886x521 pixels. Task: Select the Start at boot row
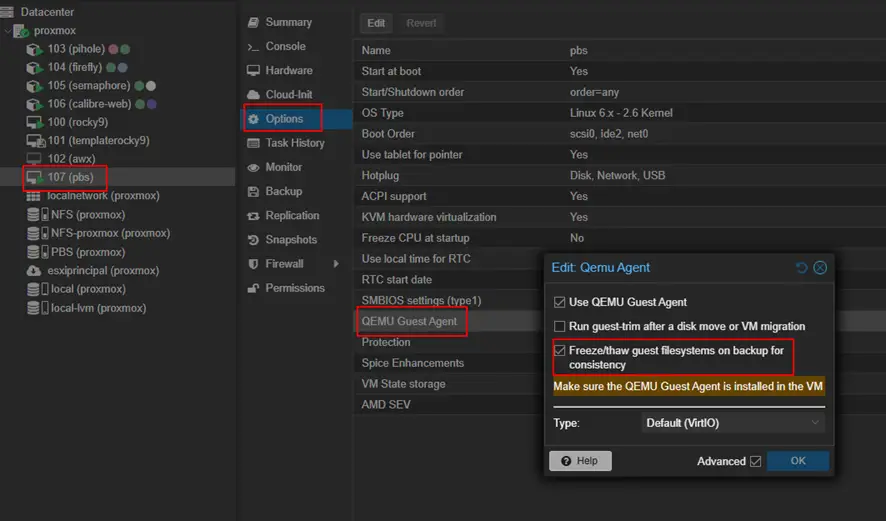pyautogui.click(x=620, y=71)
